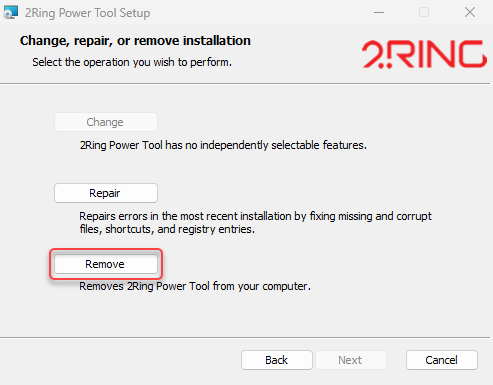Image resolution: width=493 pixels, height=385 pixels.
Task: Click the 2RING logo image
Action: (424, 54)
